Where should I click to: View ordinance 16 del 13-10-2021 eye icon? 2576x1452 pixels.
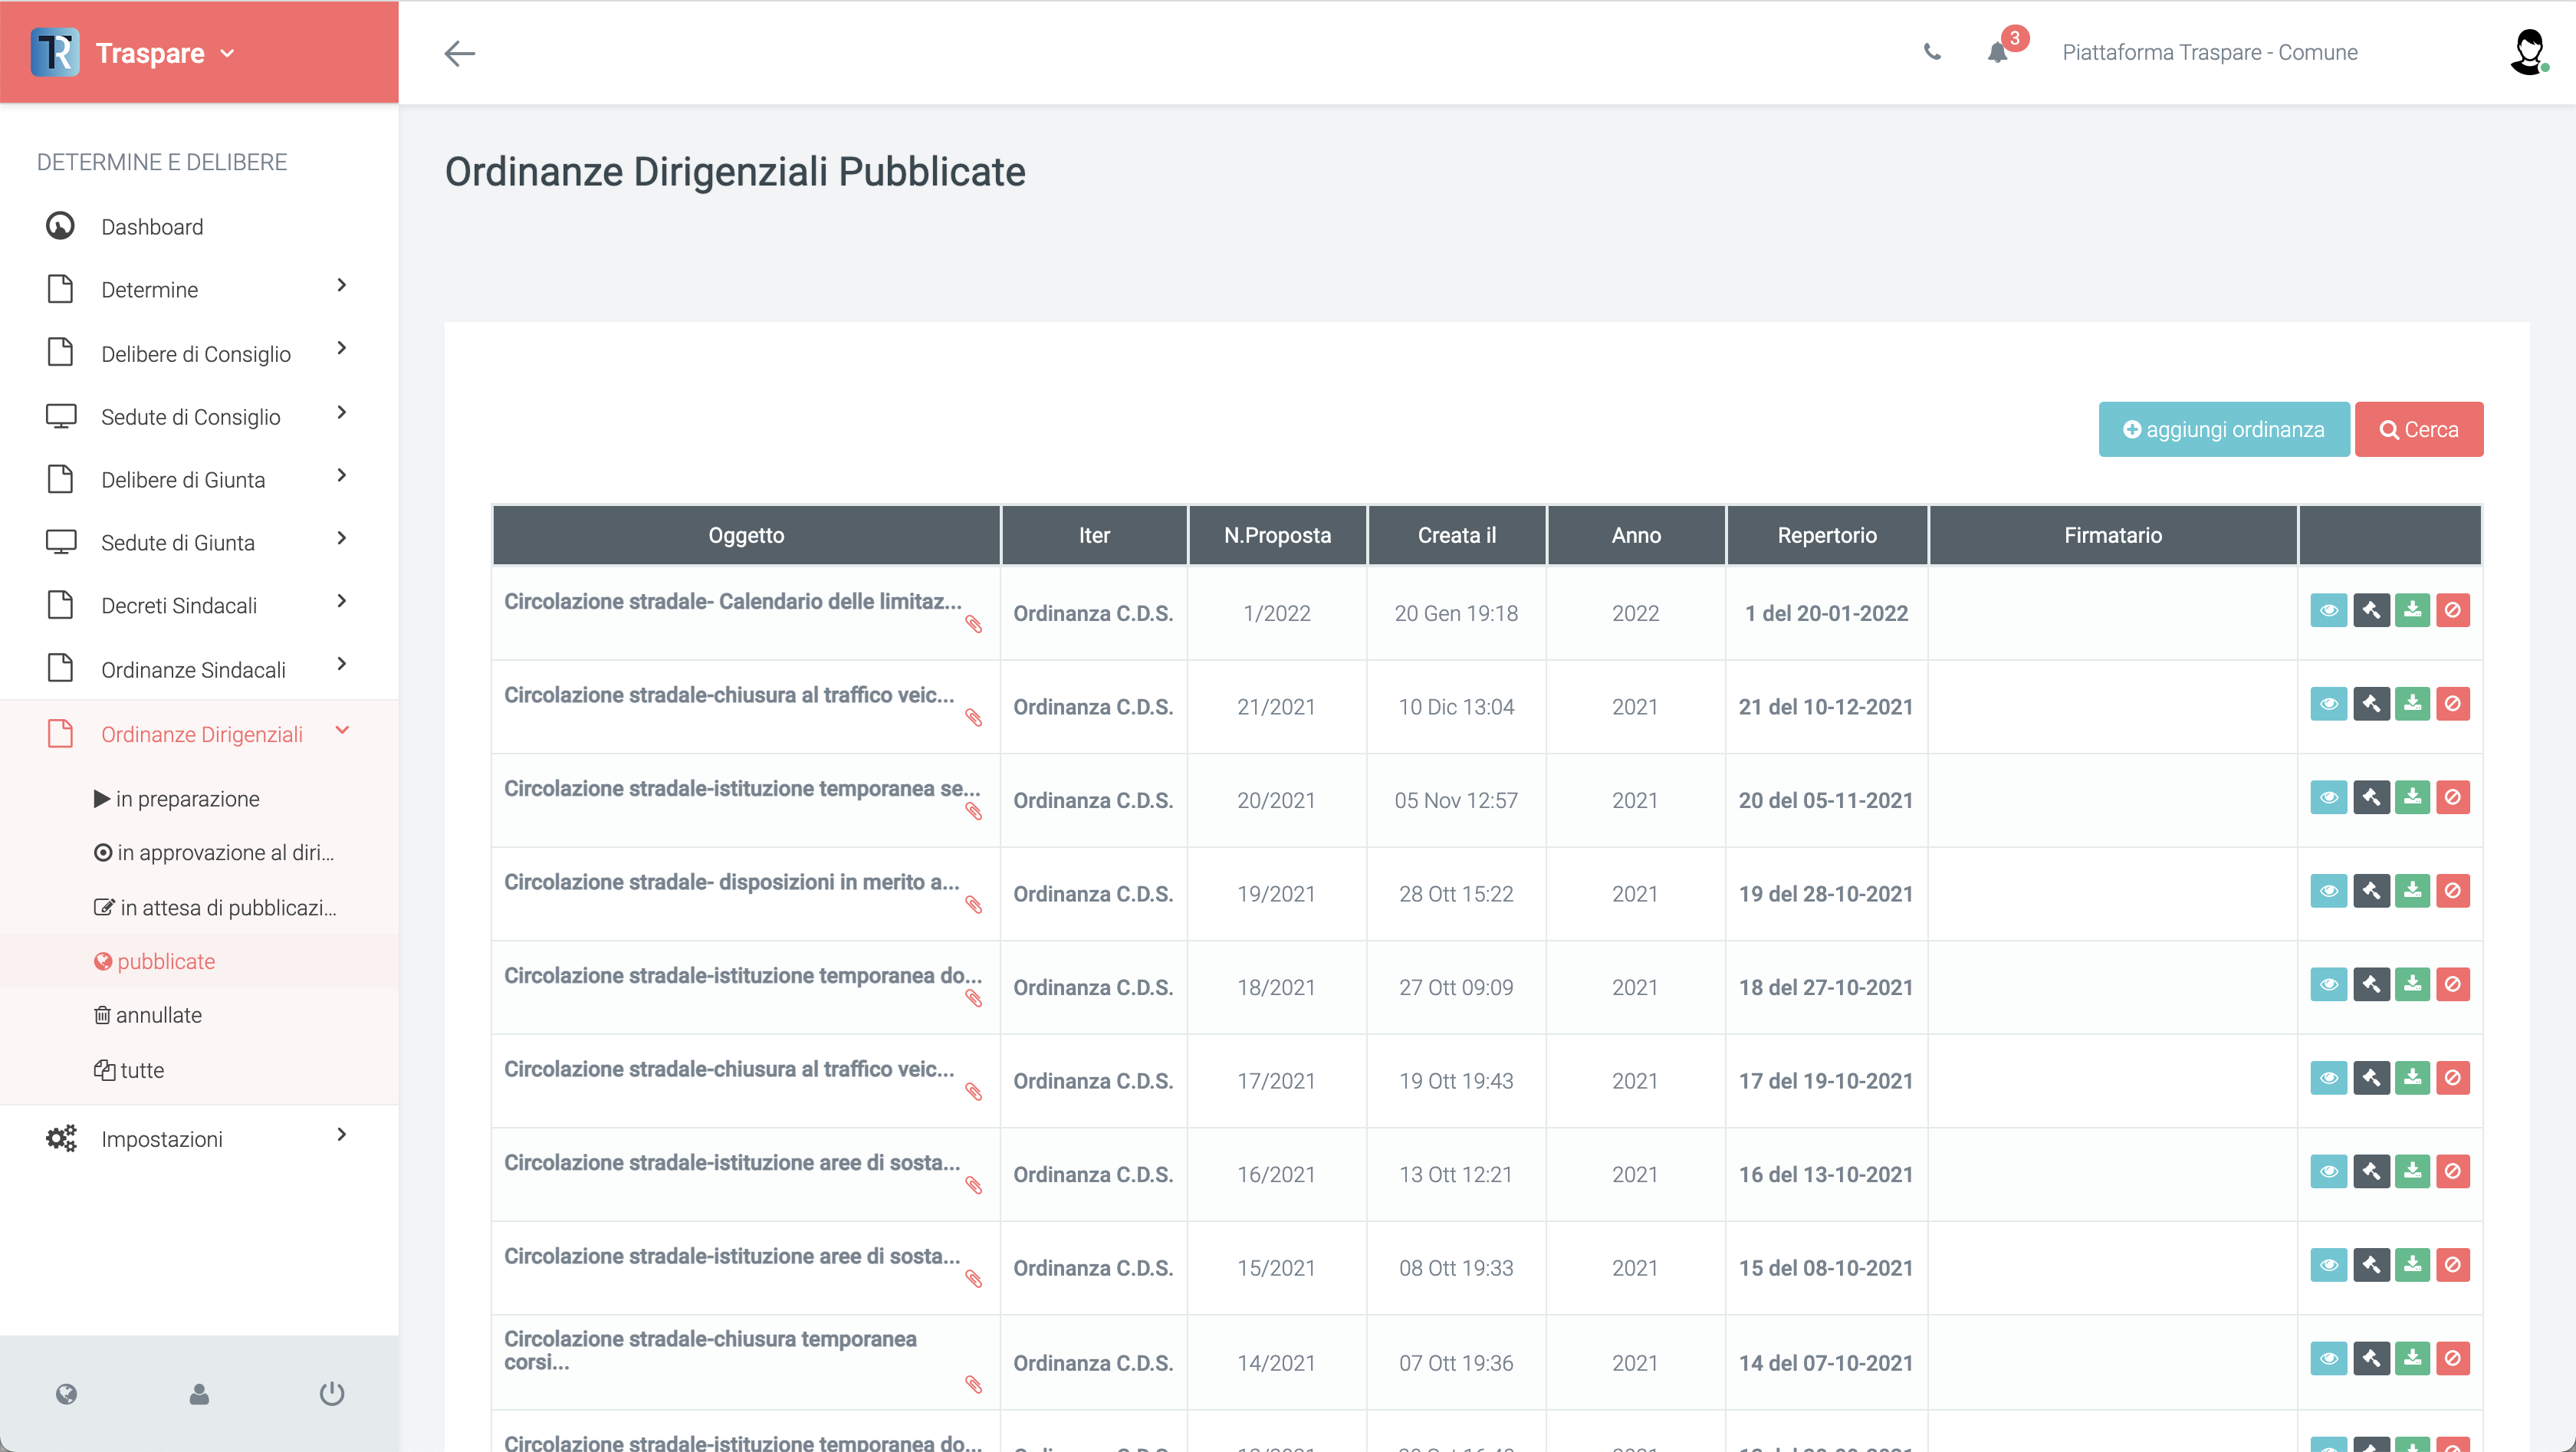tap(2329, 1171)
